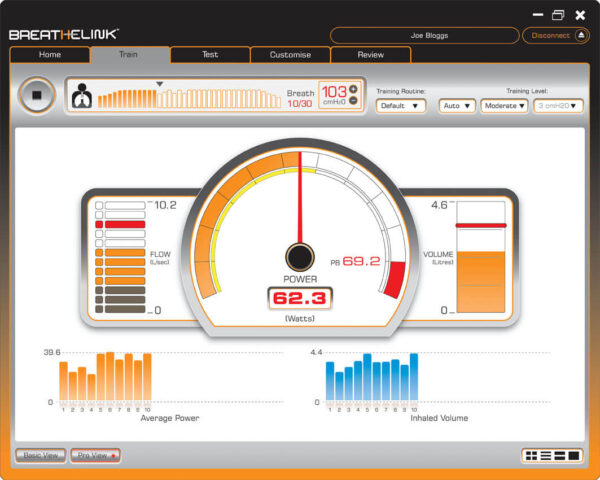Click the lungs breathing icon

(82, 95)
